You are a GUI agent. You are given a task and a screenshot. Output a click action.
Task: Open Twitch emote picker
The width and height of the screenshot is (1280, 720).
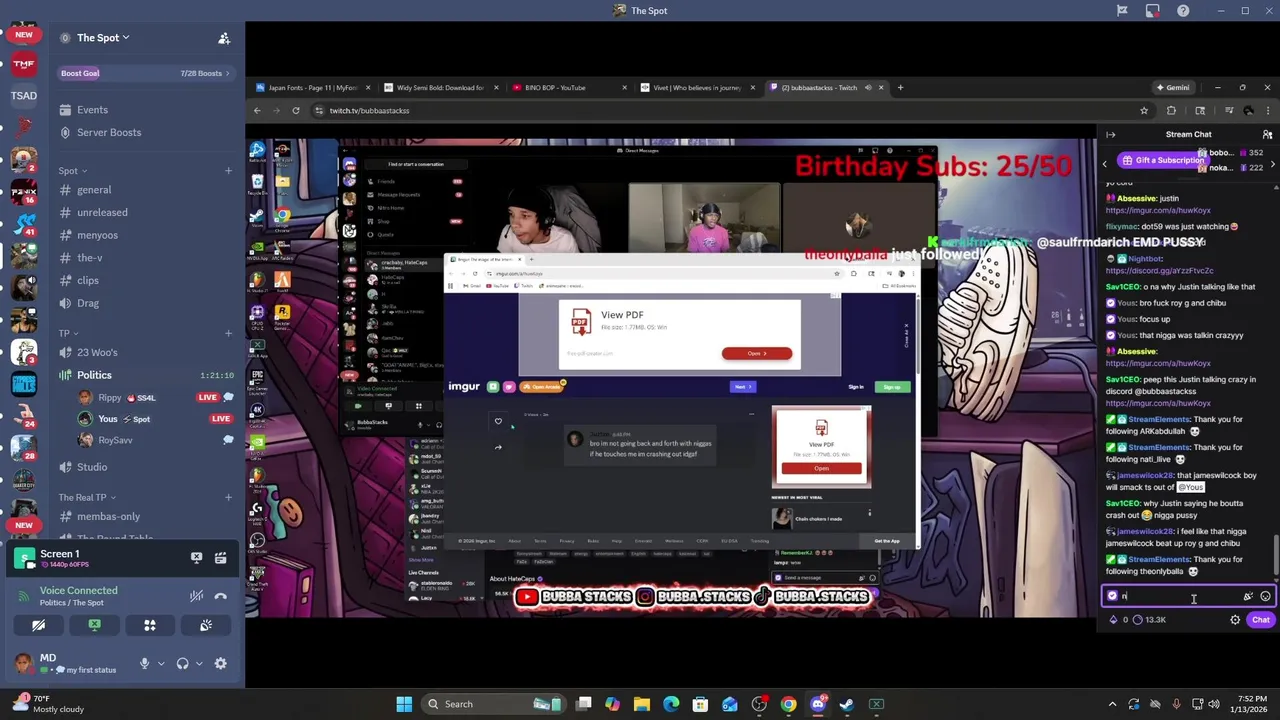[1265, 596]
